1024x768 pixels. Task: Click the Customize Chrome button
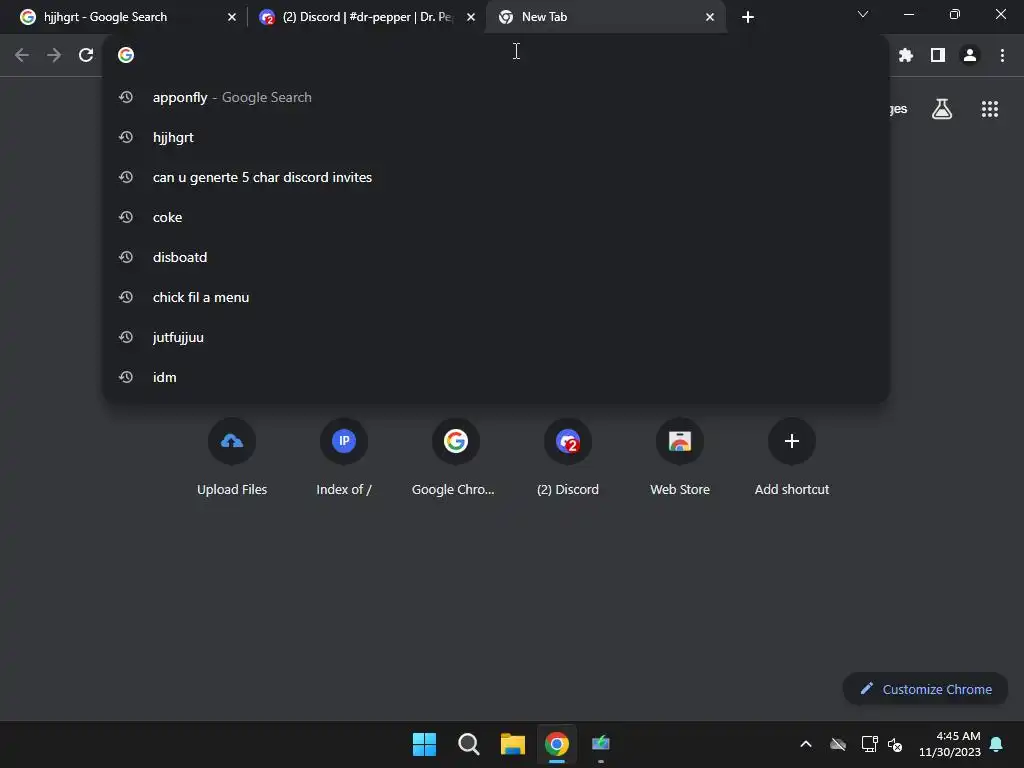925,689
